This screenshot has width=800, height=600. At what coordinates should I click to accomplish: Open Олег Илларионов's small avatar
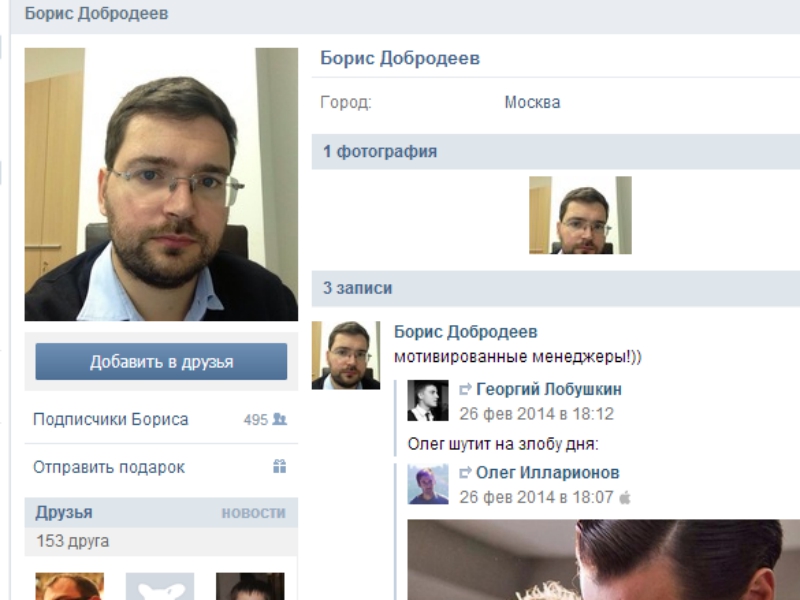(x=428, y=484)
